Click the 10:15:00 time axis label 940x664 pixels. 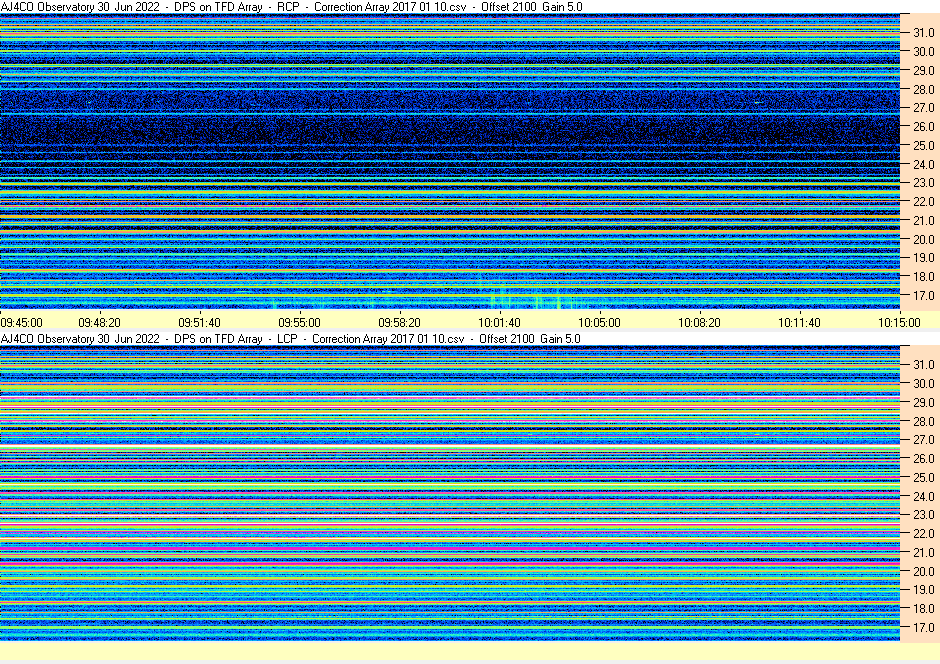tap(898, 323)
